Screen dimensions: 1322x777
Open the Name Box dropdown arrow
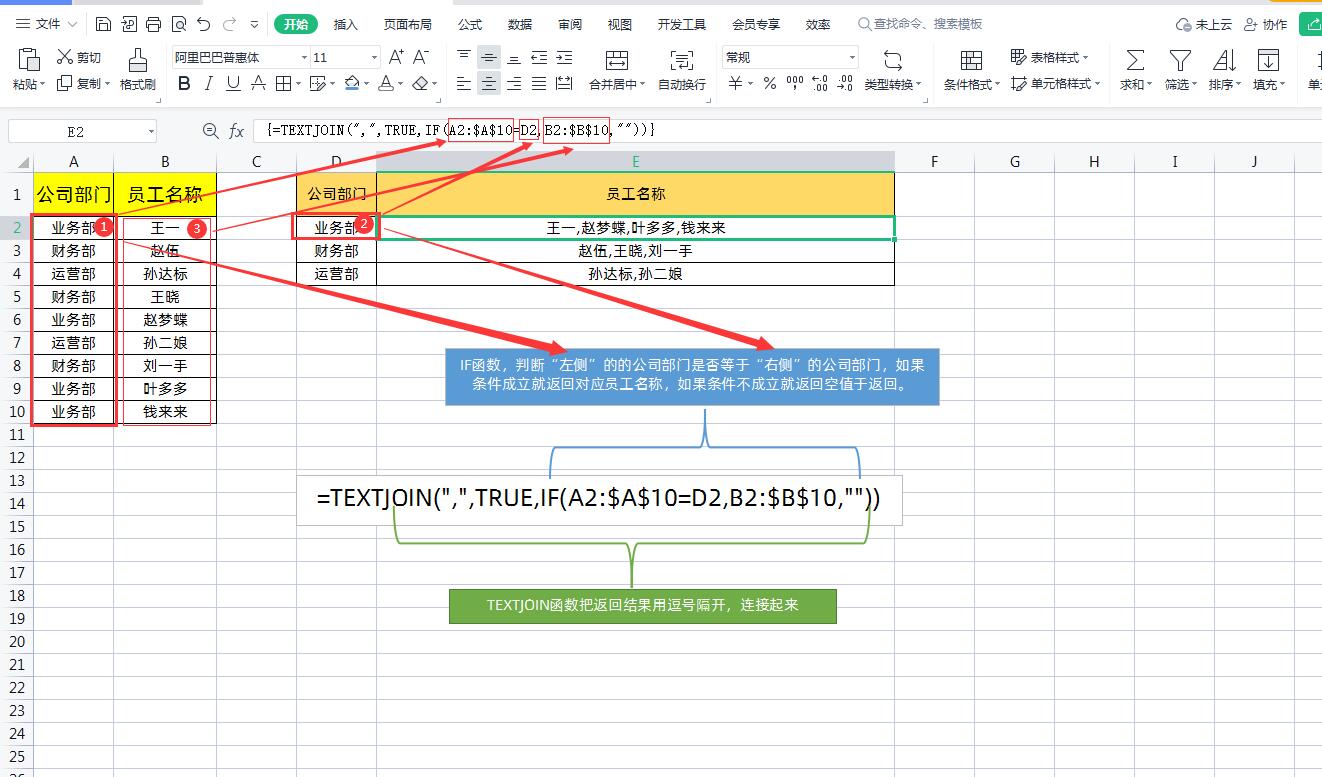151,131
